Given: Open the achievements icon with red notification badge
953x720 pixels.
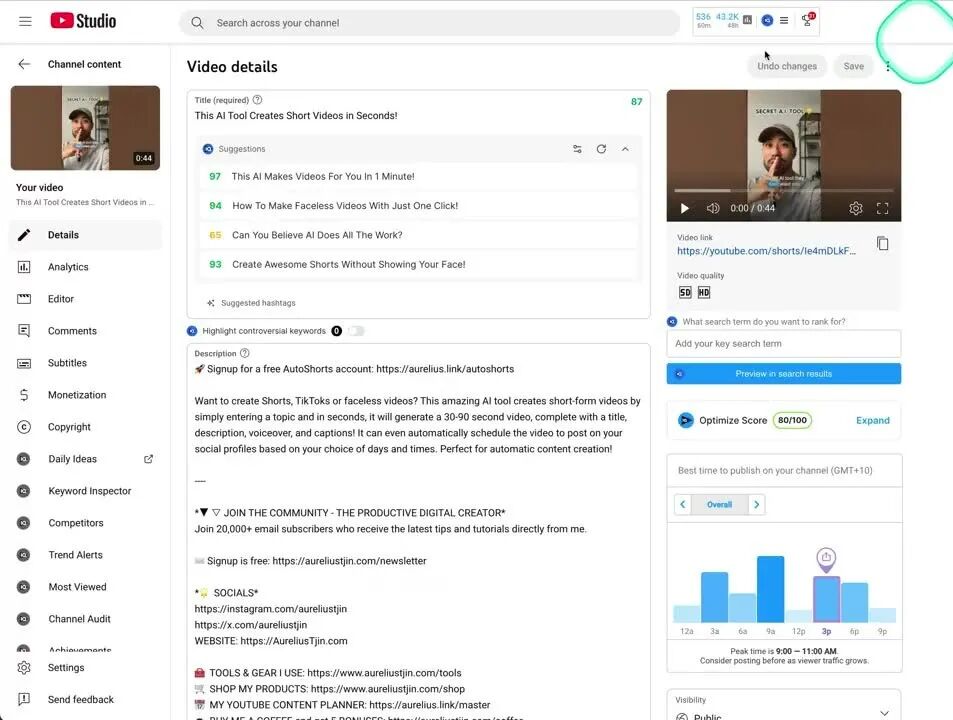Looking at the screenshot, I should [x=807, y=21].
